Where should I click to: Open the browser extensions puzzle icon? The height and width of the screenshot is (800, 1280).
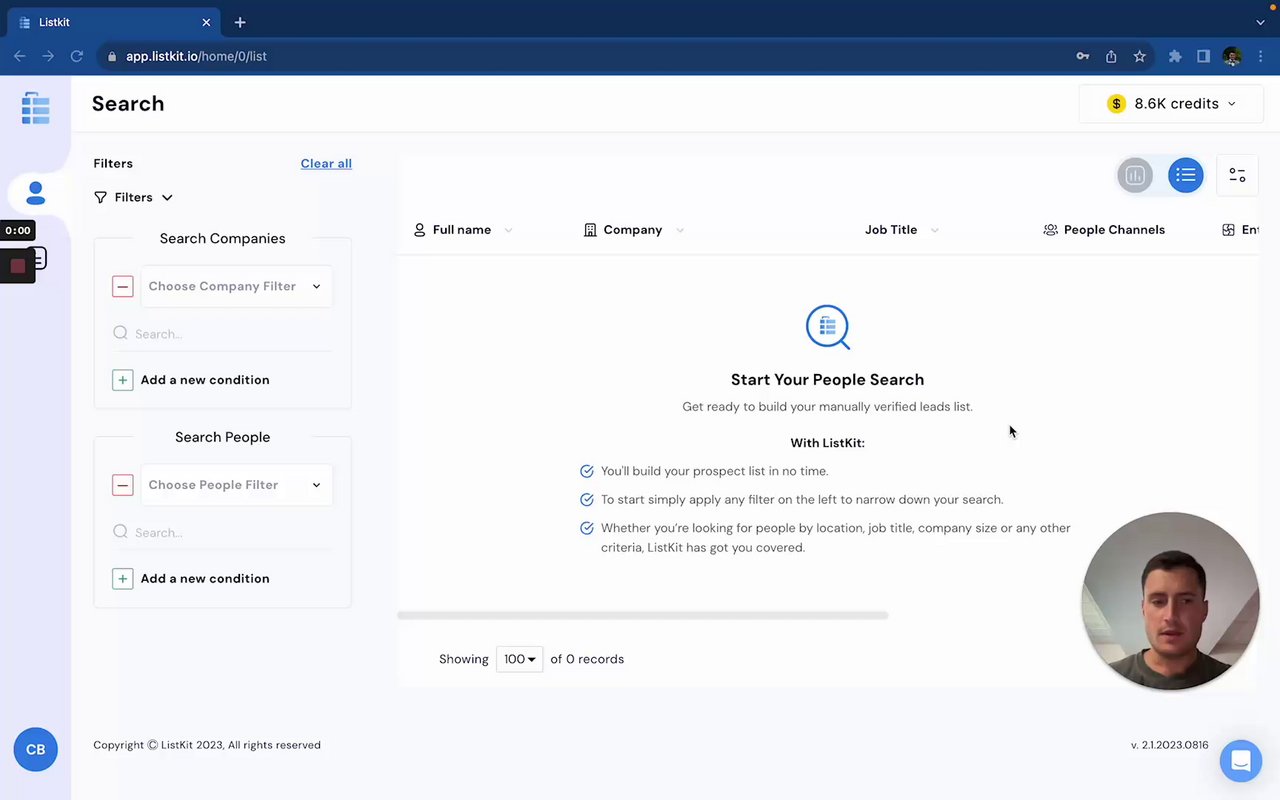click(1175, 56)
